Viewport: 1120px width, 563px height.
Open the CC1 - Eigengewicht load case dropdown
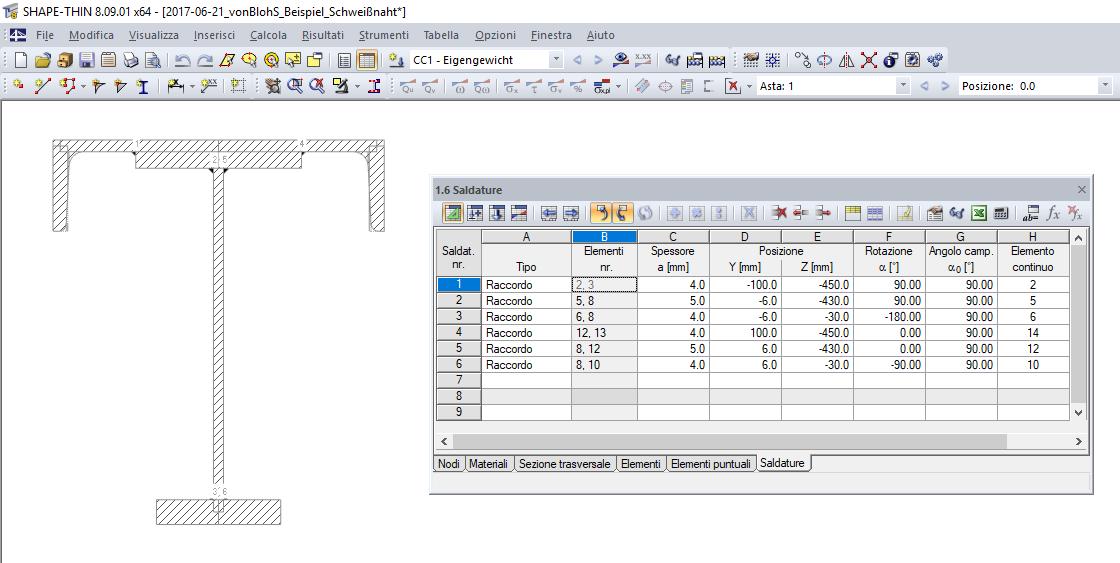tap(556, 60)
